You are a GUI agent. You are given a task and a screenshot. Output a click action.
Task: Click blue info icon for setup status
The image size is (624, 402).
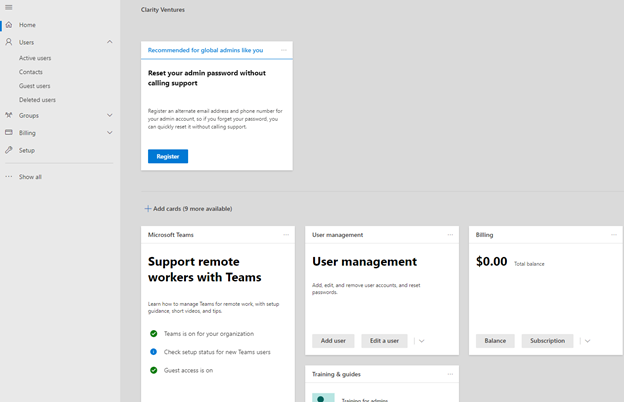(x=153, y=352)
